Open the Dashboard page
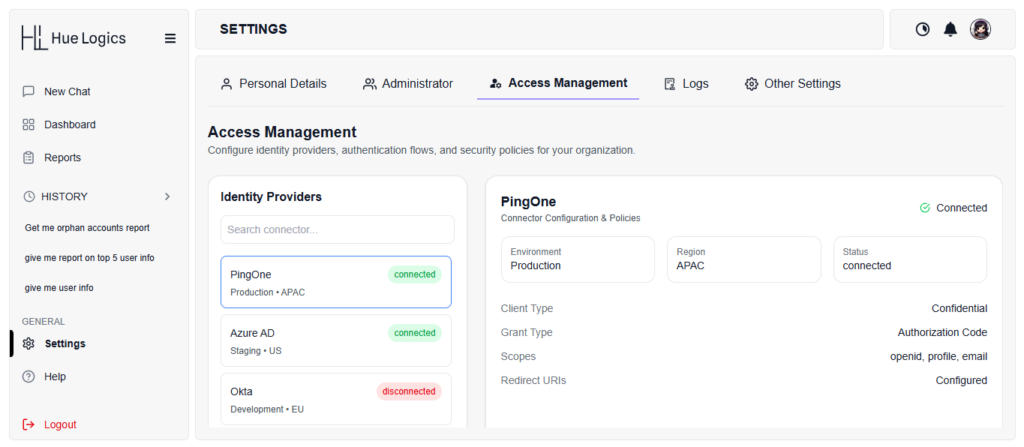Image resolution: width=1024 pixels, height=447 pixels. tap(69, 125)
